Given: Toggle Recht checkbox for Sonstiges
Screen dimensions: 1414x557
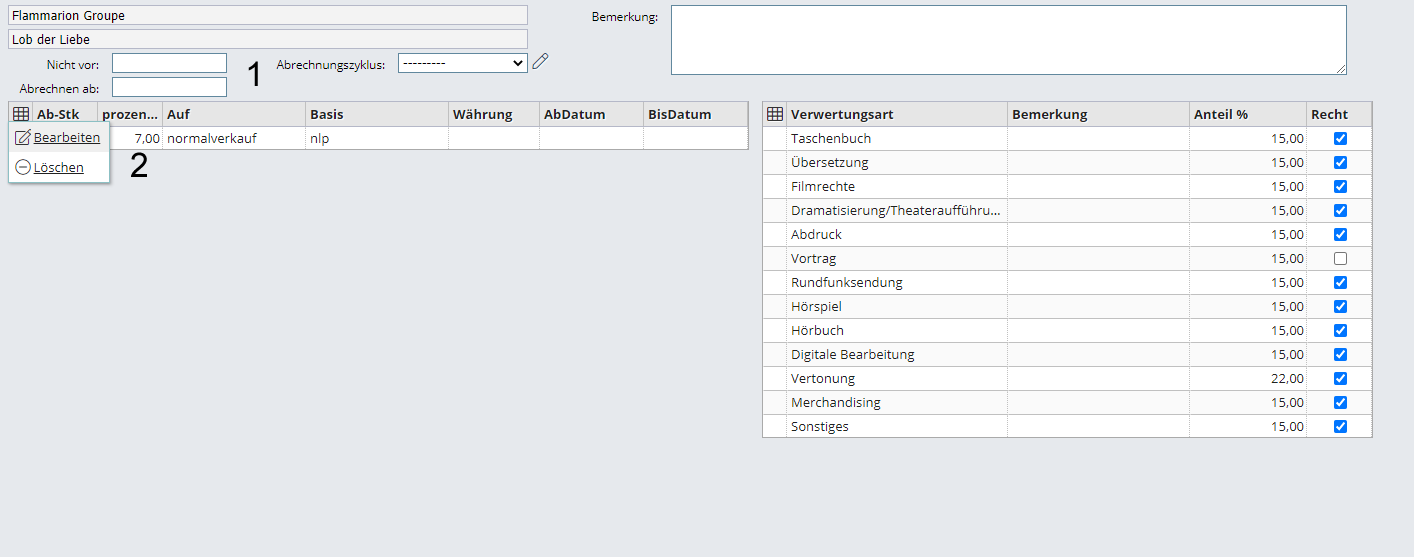Looking at the screenshot, I should (1340, 426).
